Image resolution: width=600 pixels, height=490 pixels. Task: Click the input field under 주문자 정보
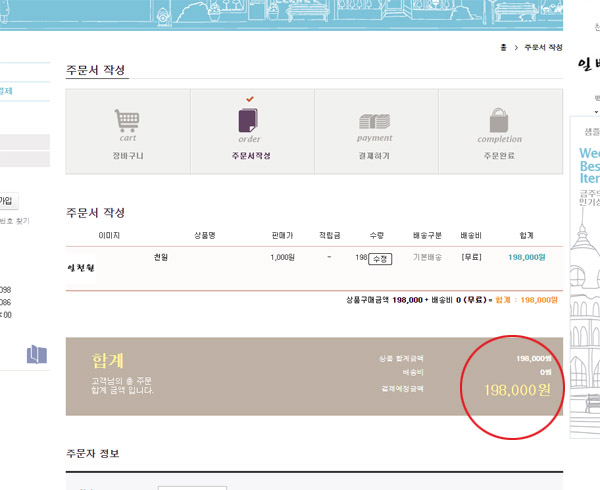pyautogui.click(x=192, y=487)
